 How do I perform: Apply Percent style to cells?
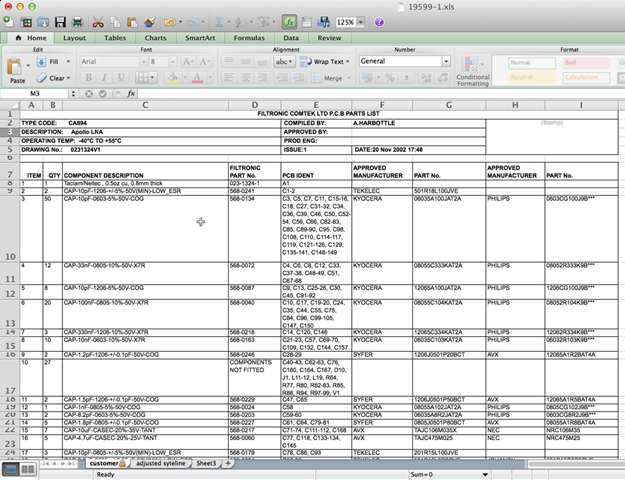tap(390, 77)
